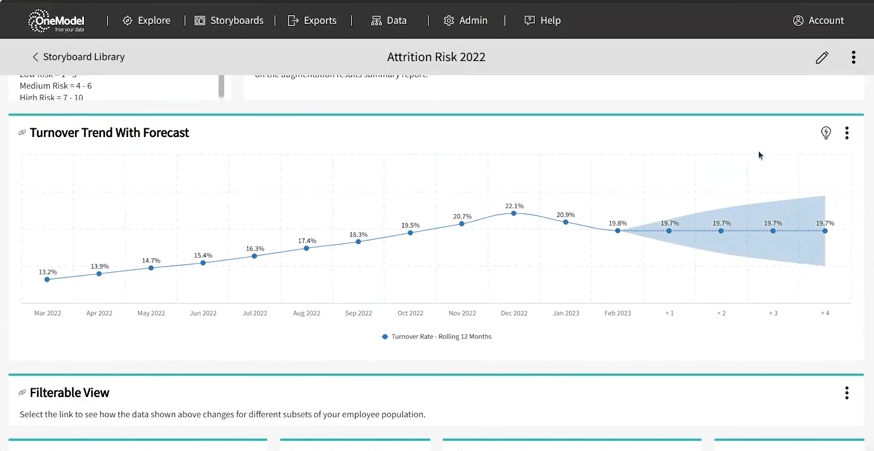Open the Attrition Risk 2022 kebab menu
This screenshot has height=451, width=874.
coord(853,57)
